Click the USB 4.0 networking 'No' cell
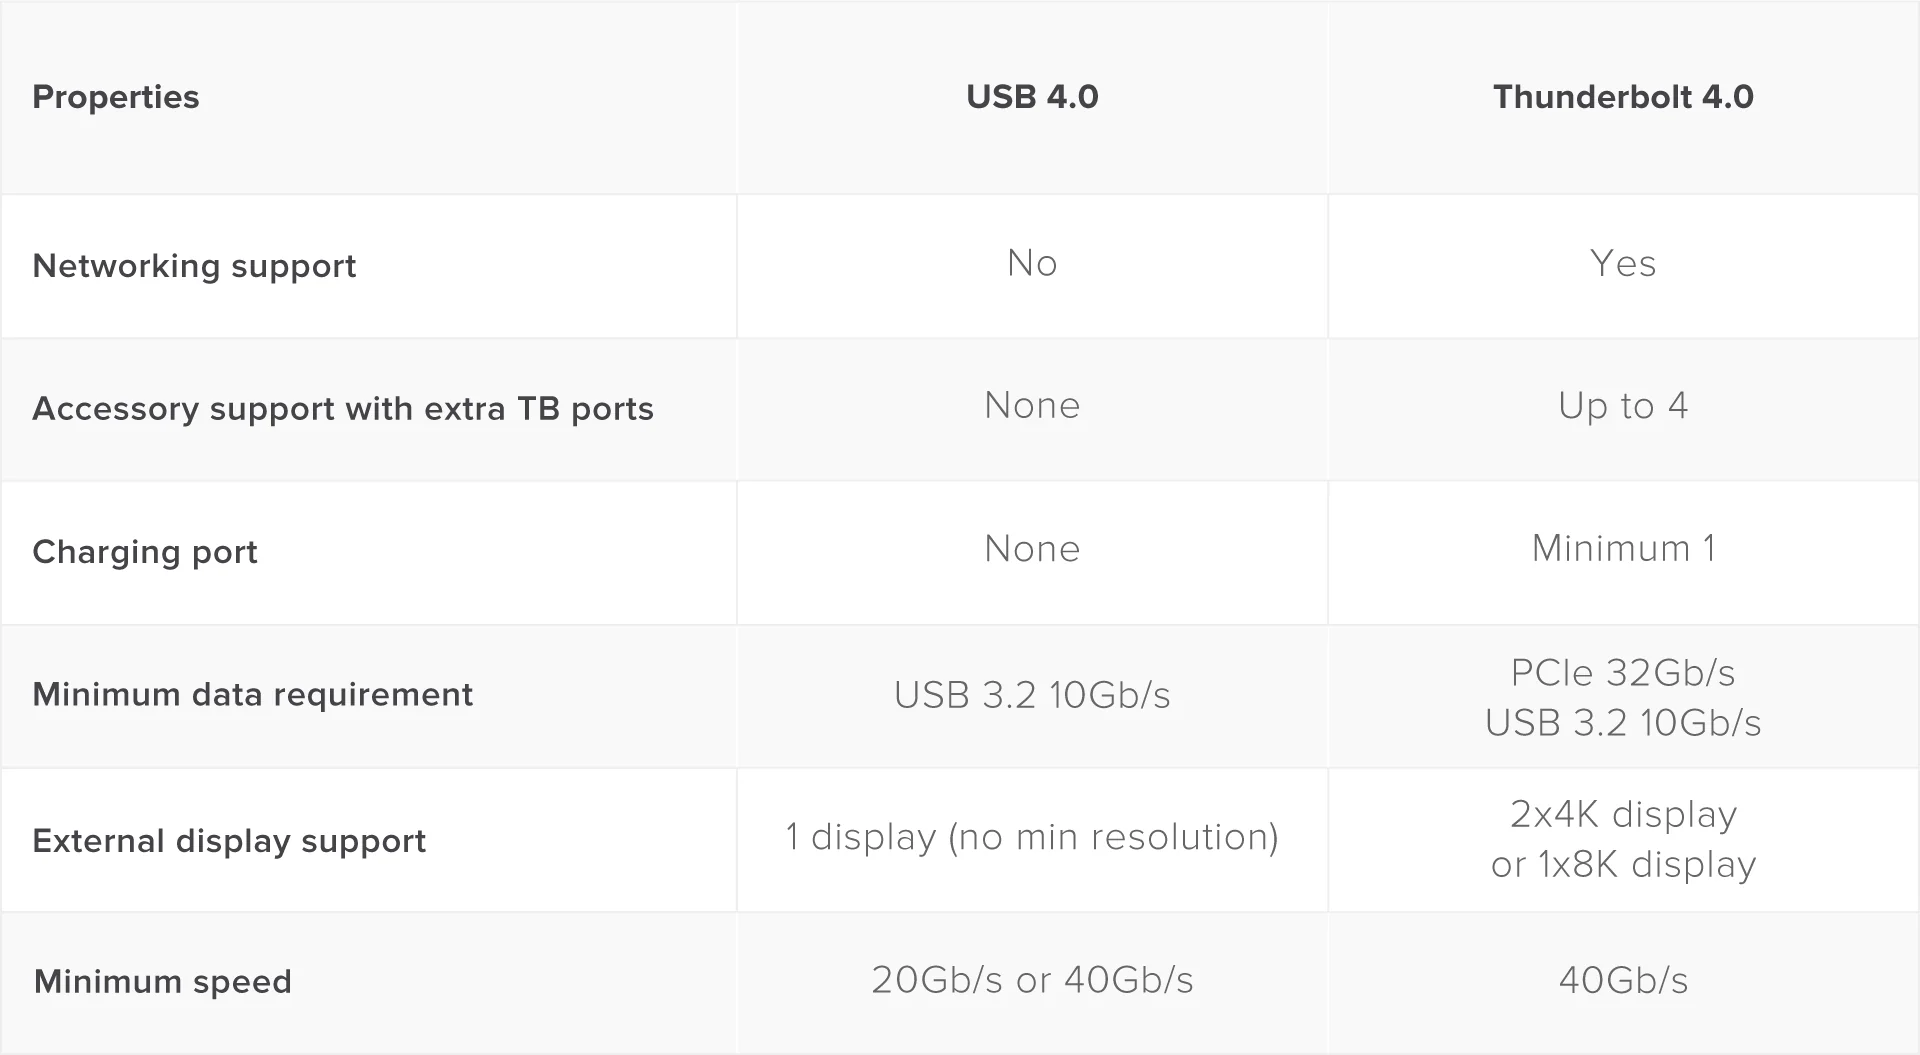1920x1055 pixels. (x=1032, y=264)
